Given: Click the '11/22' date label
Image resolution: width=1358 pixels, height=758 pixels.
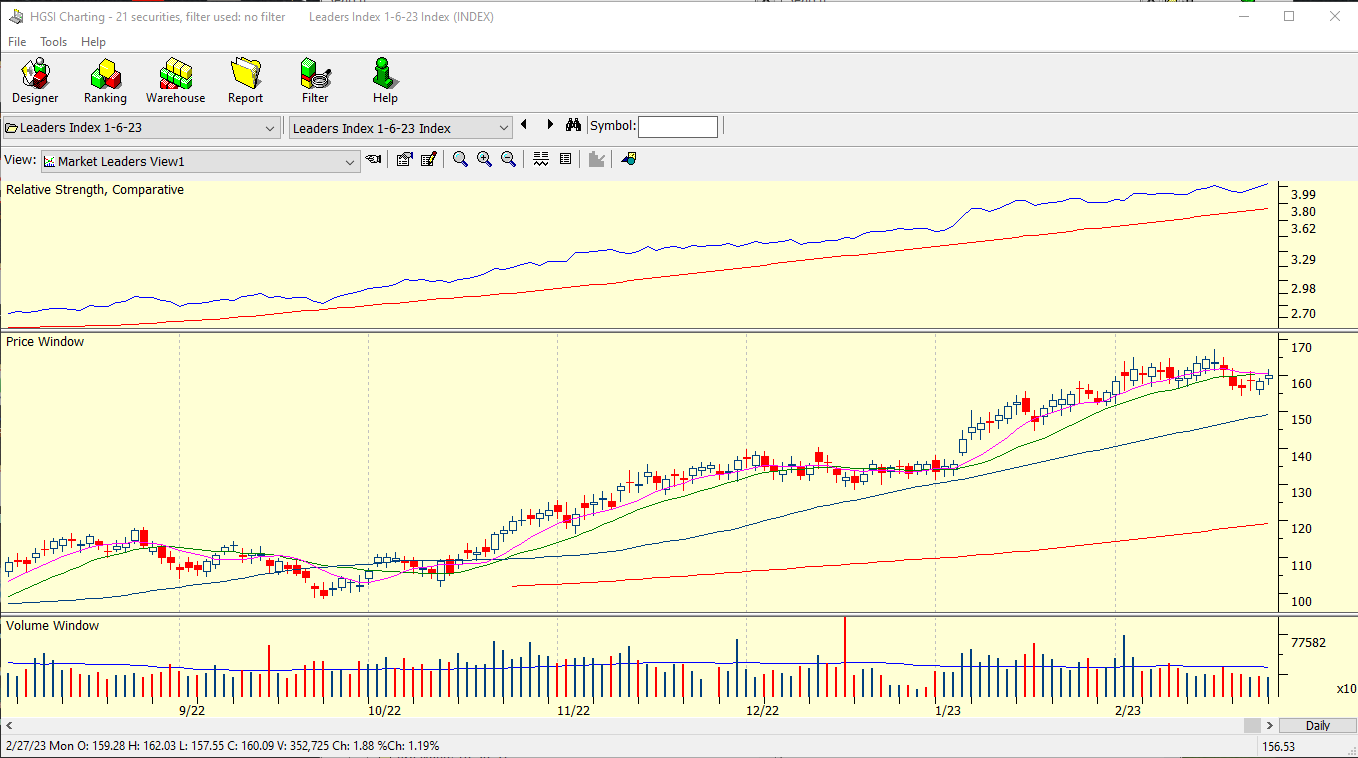Looking at the screenshot, I should pos(573,711).
